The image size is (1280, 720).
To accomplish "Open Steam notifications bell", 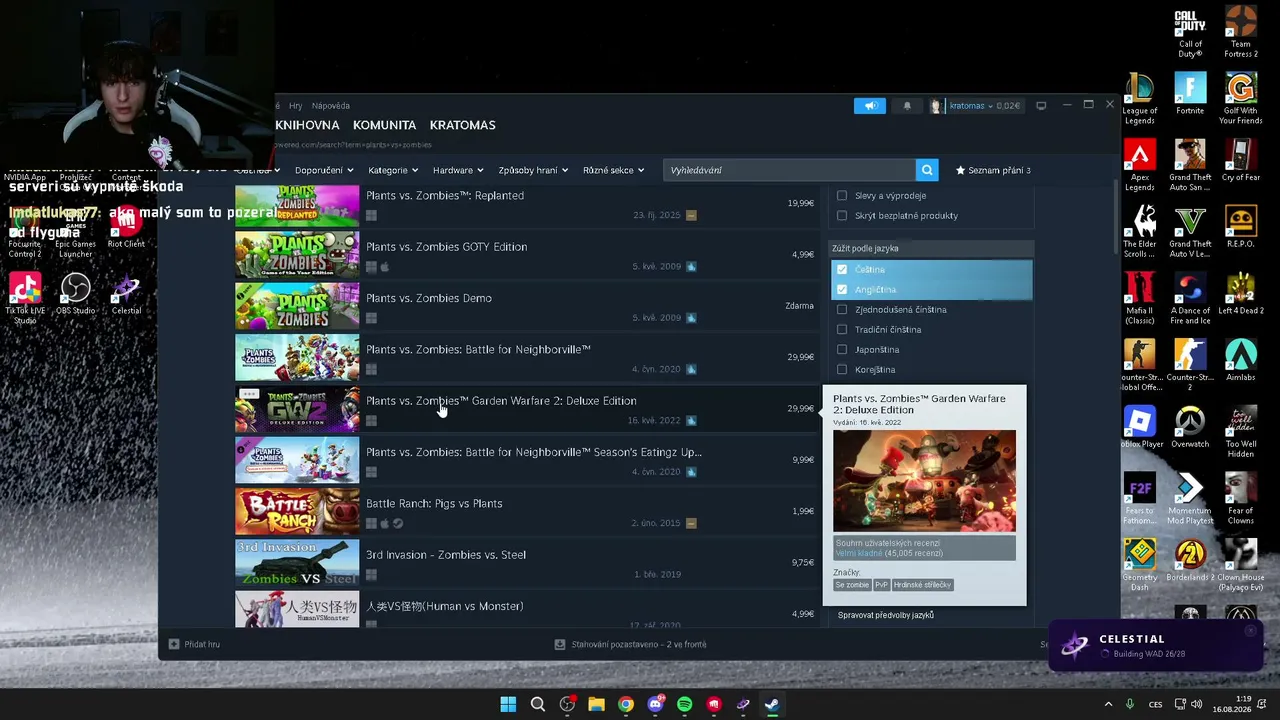I will coord(907,106).
